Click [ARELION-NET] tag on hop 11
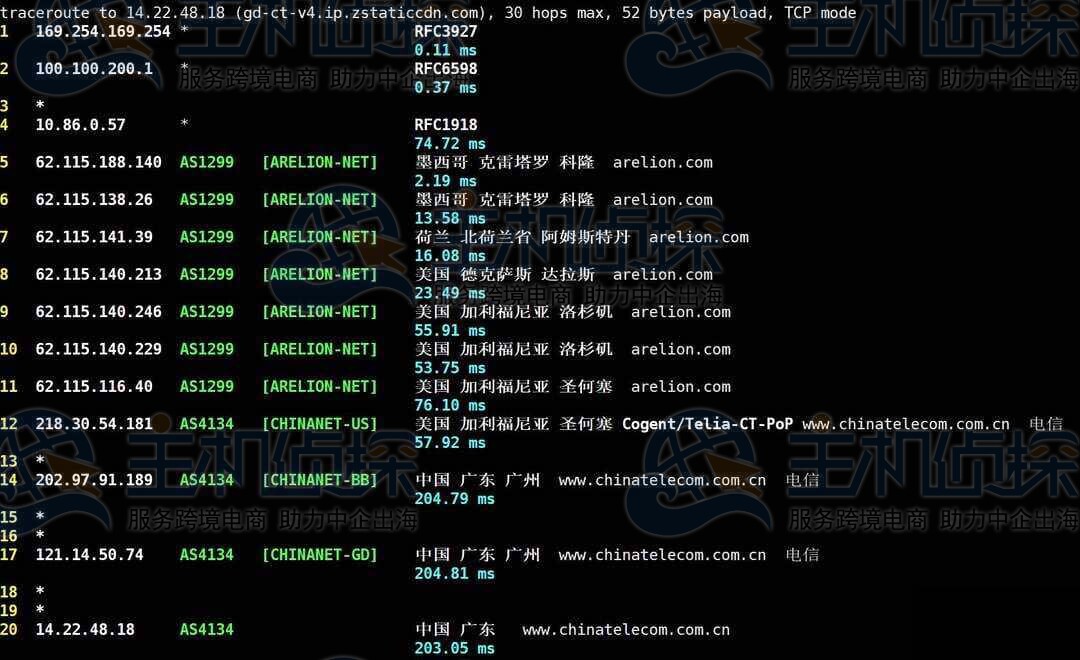 [320, 386]
